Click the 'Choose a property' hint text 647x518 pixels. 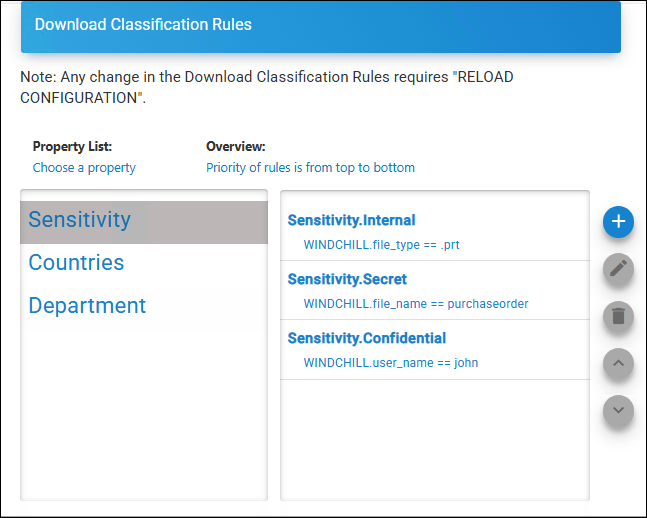pyautogui.click(x=84, y=168)
